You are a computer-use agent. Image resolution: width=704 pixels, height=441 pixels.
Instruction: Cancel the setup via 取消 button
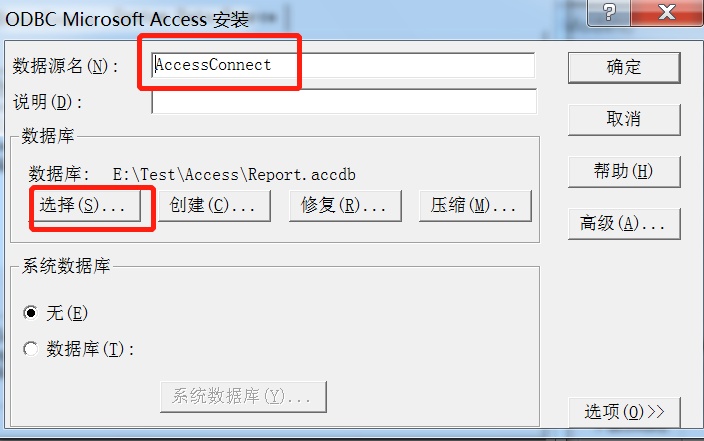coord(624,119)
